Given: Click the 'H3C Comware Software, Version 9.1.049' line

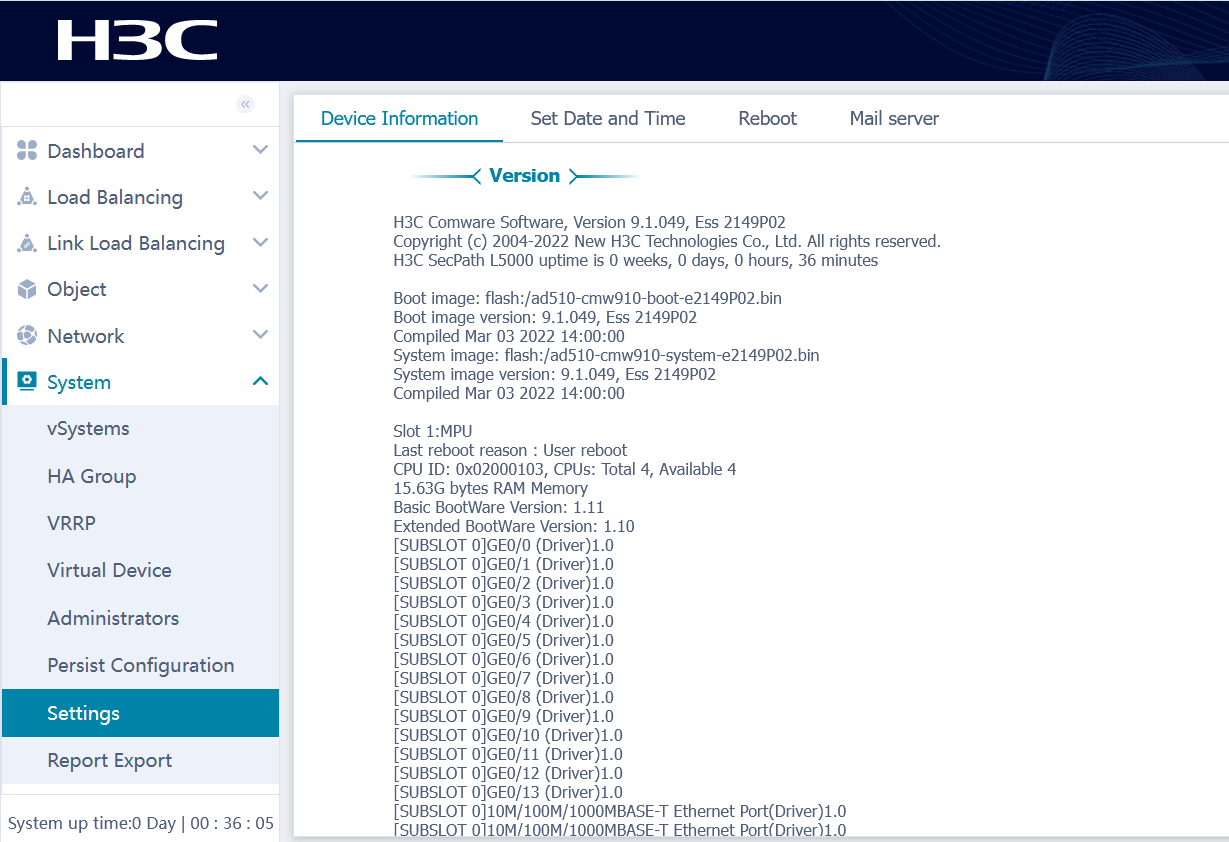Looking at the screenshot, I should pos(590,222).
